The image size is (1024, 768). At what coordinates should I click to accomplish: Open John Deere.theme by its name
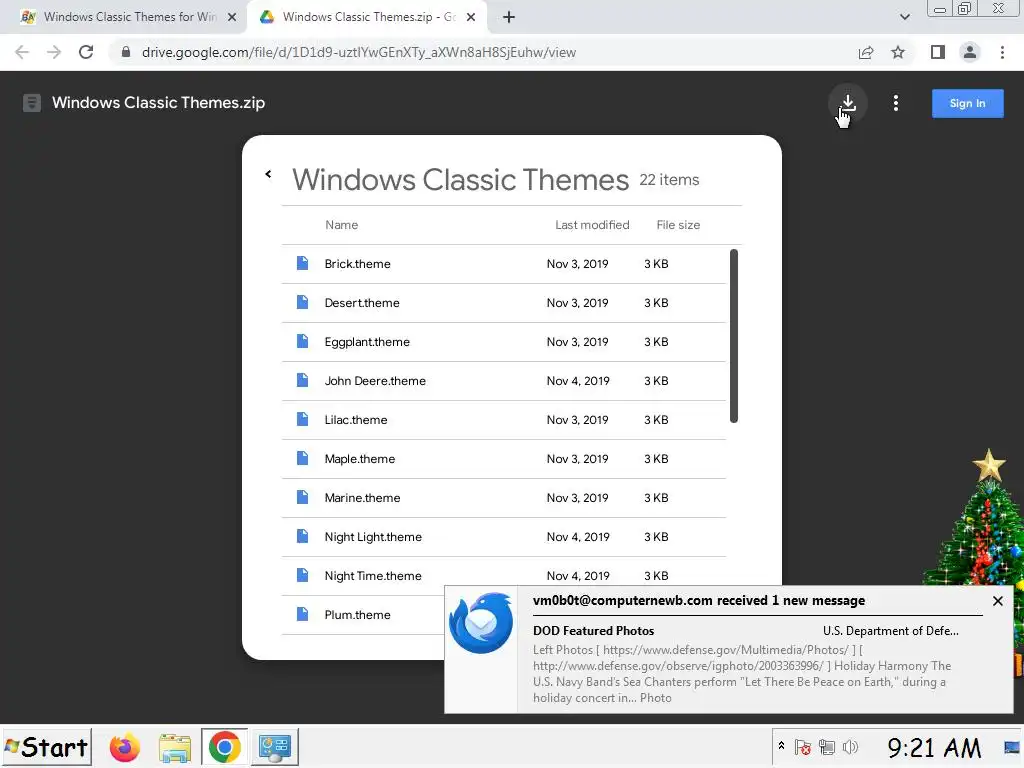[x=375, y=381]
